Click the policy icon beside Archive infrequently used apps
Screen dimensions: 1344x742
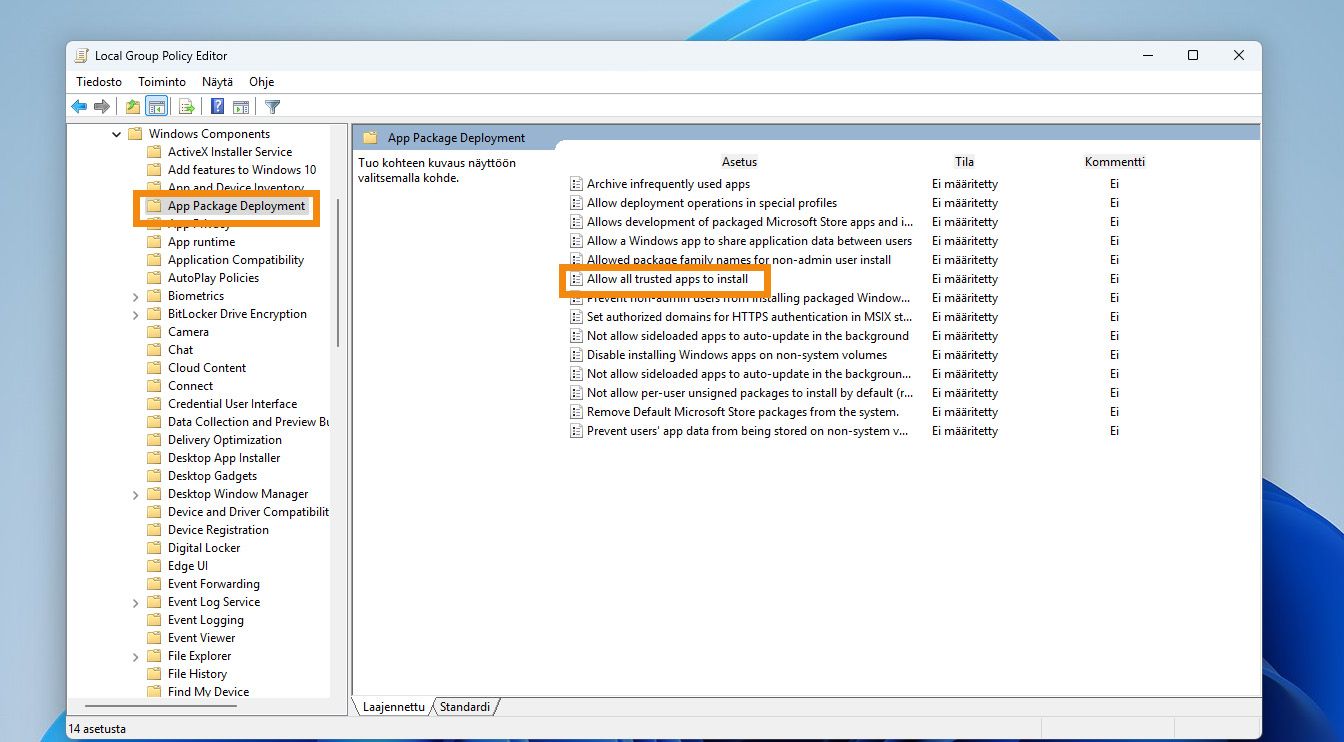[576, 184]
